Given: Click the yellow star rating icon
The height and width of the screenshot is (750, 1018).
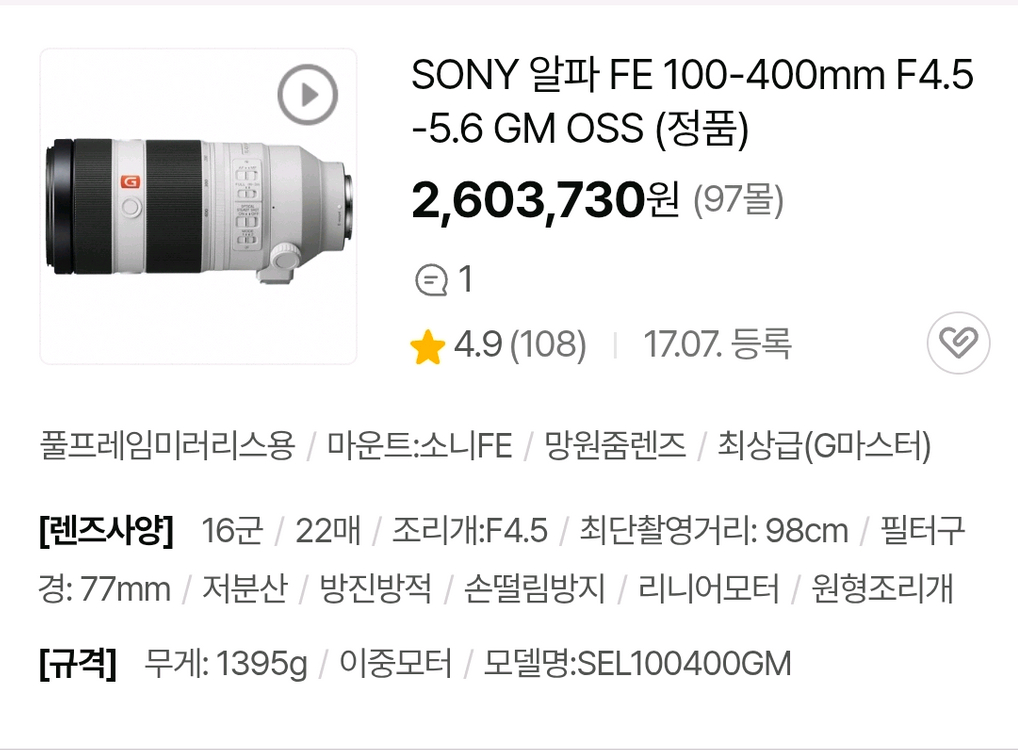Looking at the screenshot, I should pos(428,343).
